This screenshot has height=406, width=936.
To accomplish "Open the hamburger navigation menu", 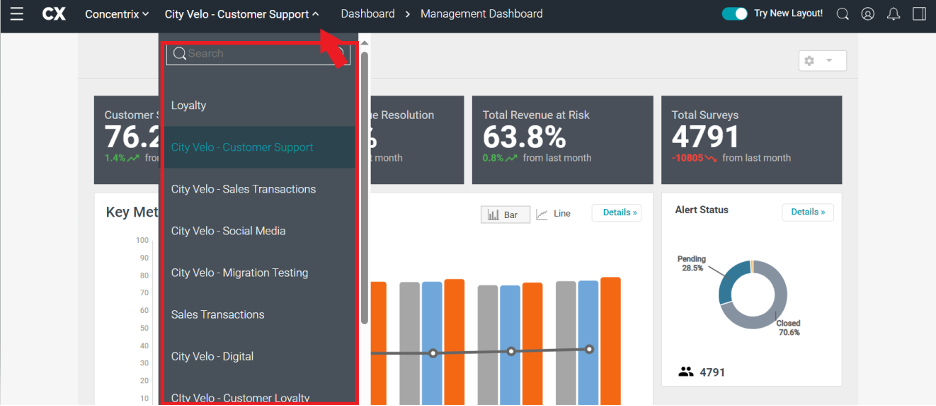I will click(17, 14).
